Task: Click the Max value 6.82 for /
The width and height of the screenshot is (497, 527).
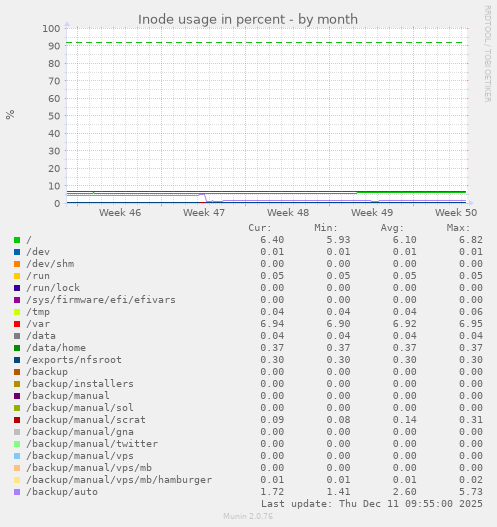Action: 471,240
